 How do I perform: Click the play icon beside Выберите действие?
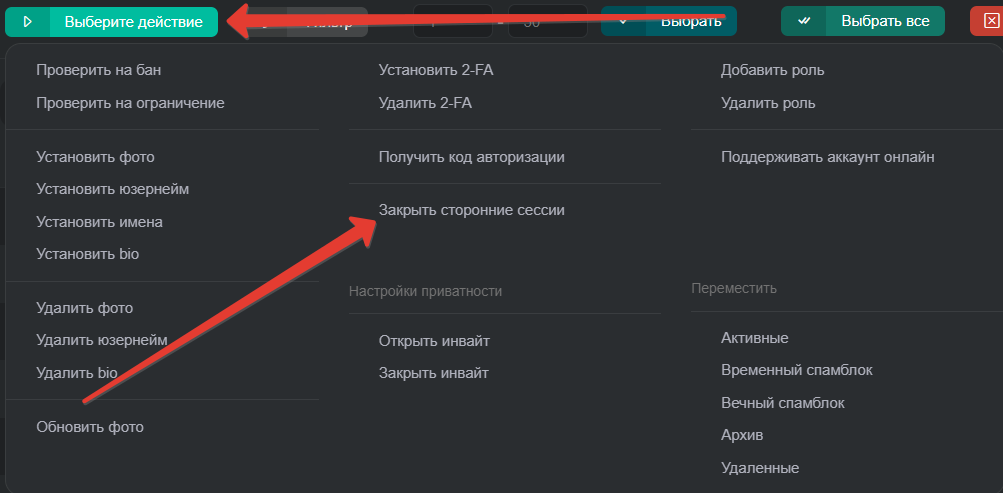27,21
